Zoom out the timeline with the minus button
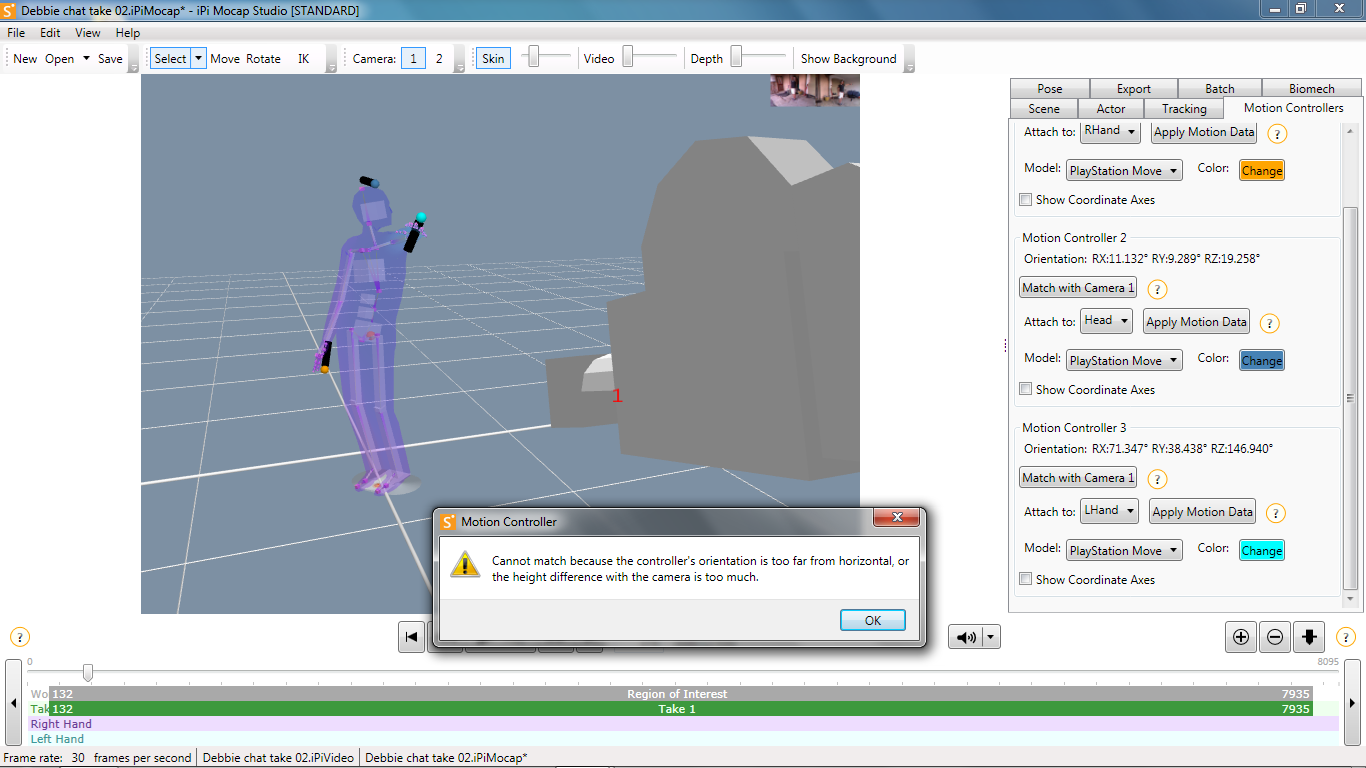This screenshot has height=768, width=1366. click(1275, 637)
